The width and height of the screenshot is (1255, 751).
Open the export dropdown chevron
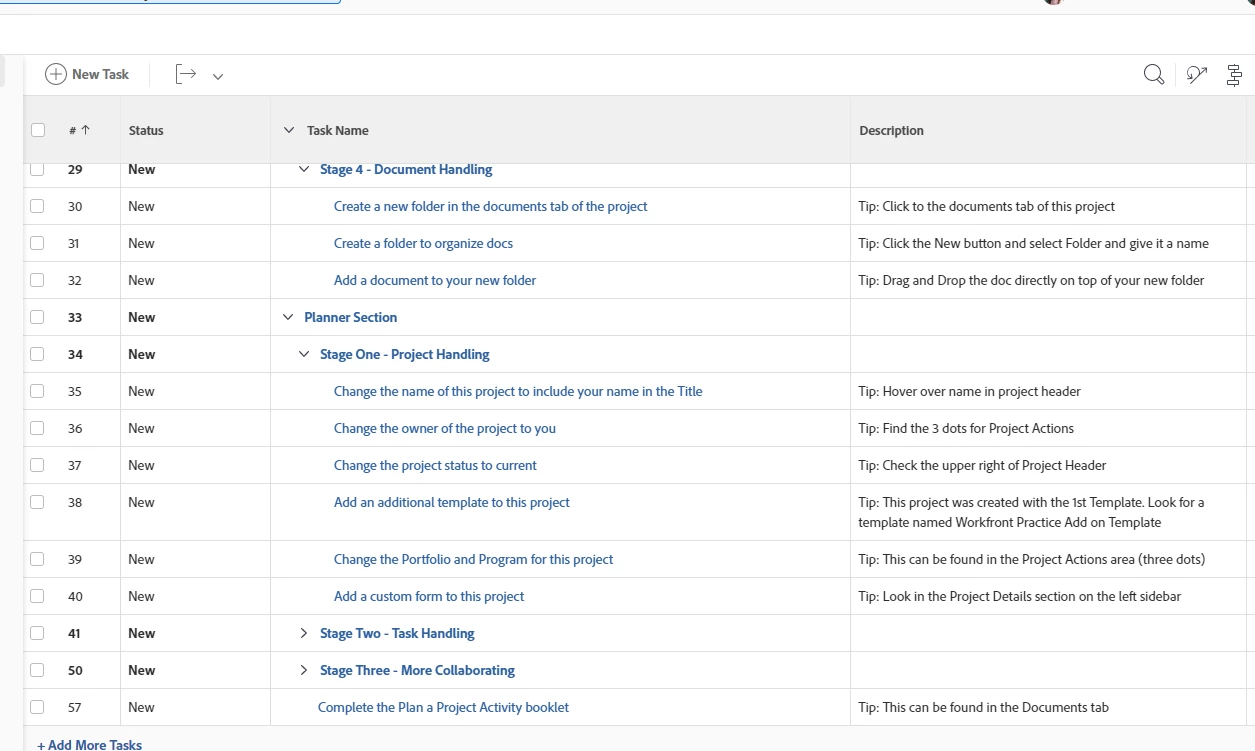(218, 76)
